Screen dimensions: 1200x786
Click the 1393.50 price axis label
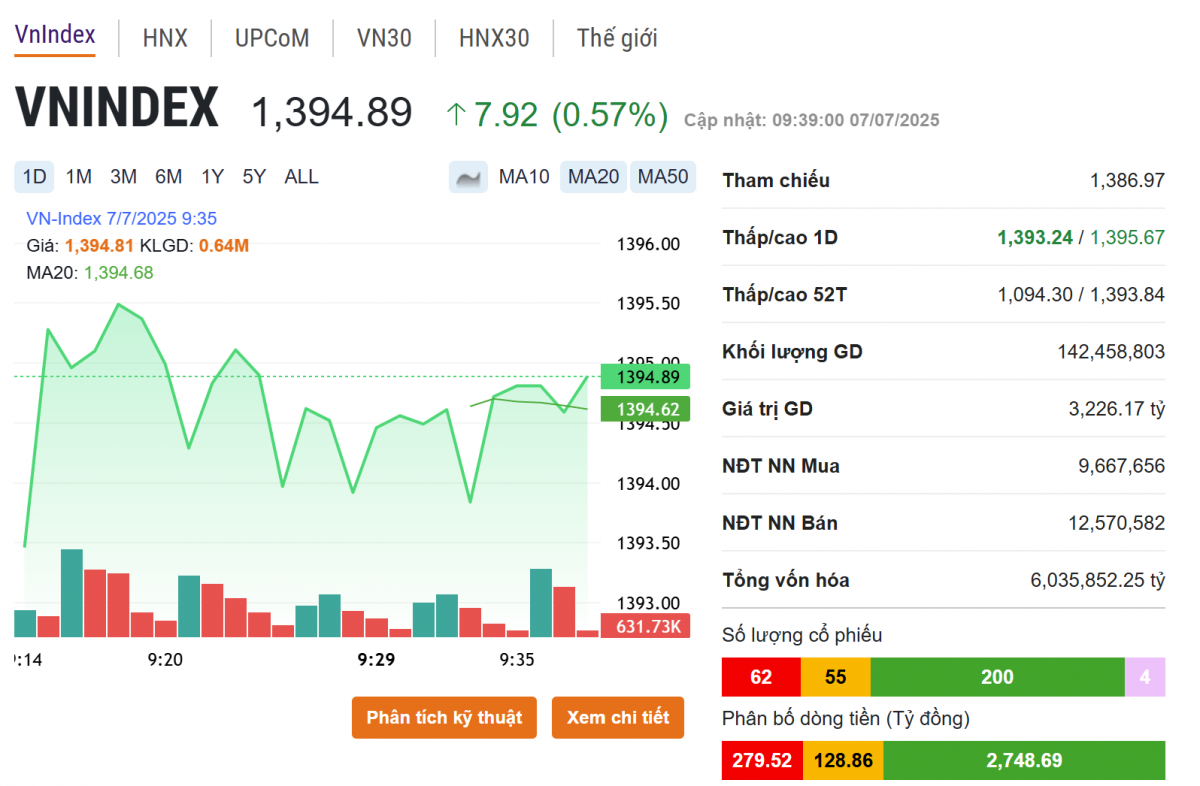[x=648, y=543]
